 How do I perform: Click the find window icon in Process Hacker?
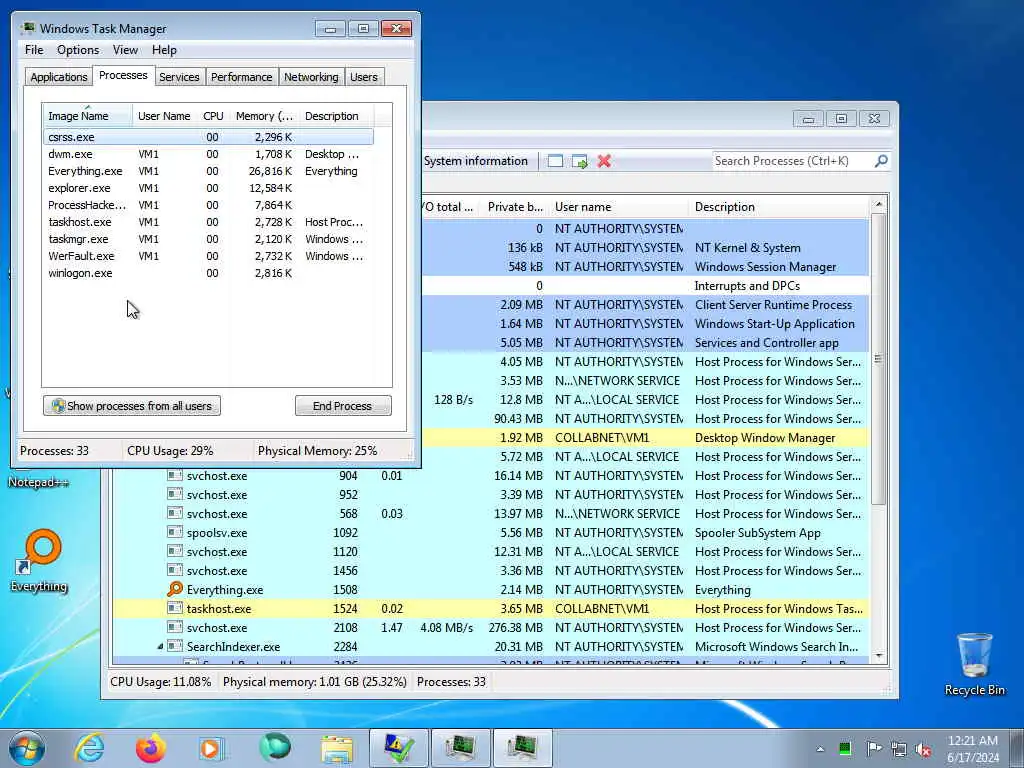(555, 161)
